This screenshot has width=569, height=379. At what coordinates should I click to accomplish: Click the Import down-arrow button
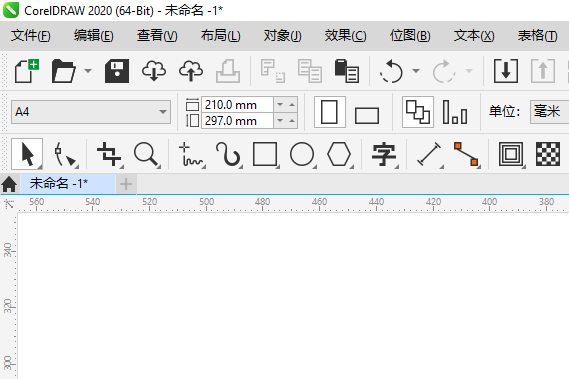point(506,71)
